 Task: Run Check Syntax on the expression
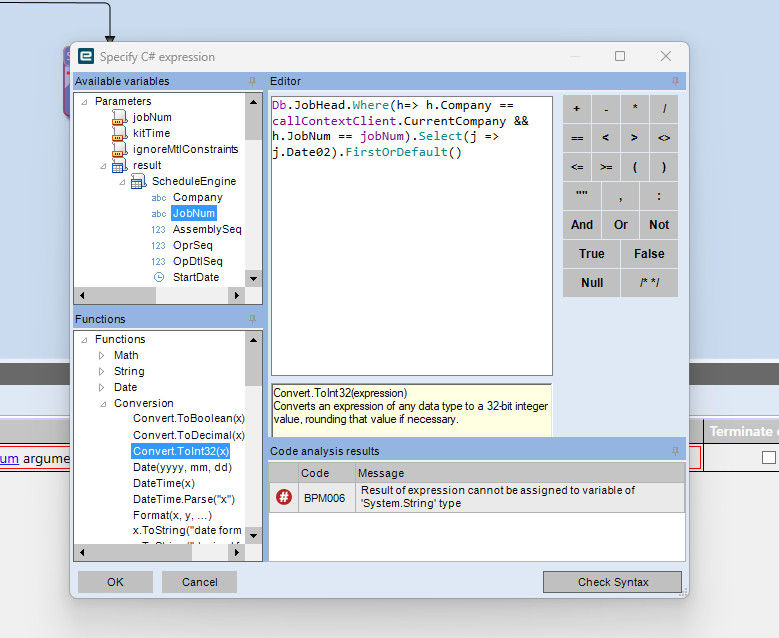pos(613,582)
